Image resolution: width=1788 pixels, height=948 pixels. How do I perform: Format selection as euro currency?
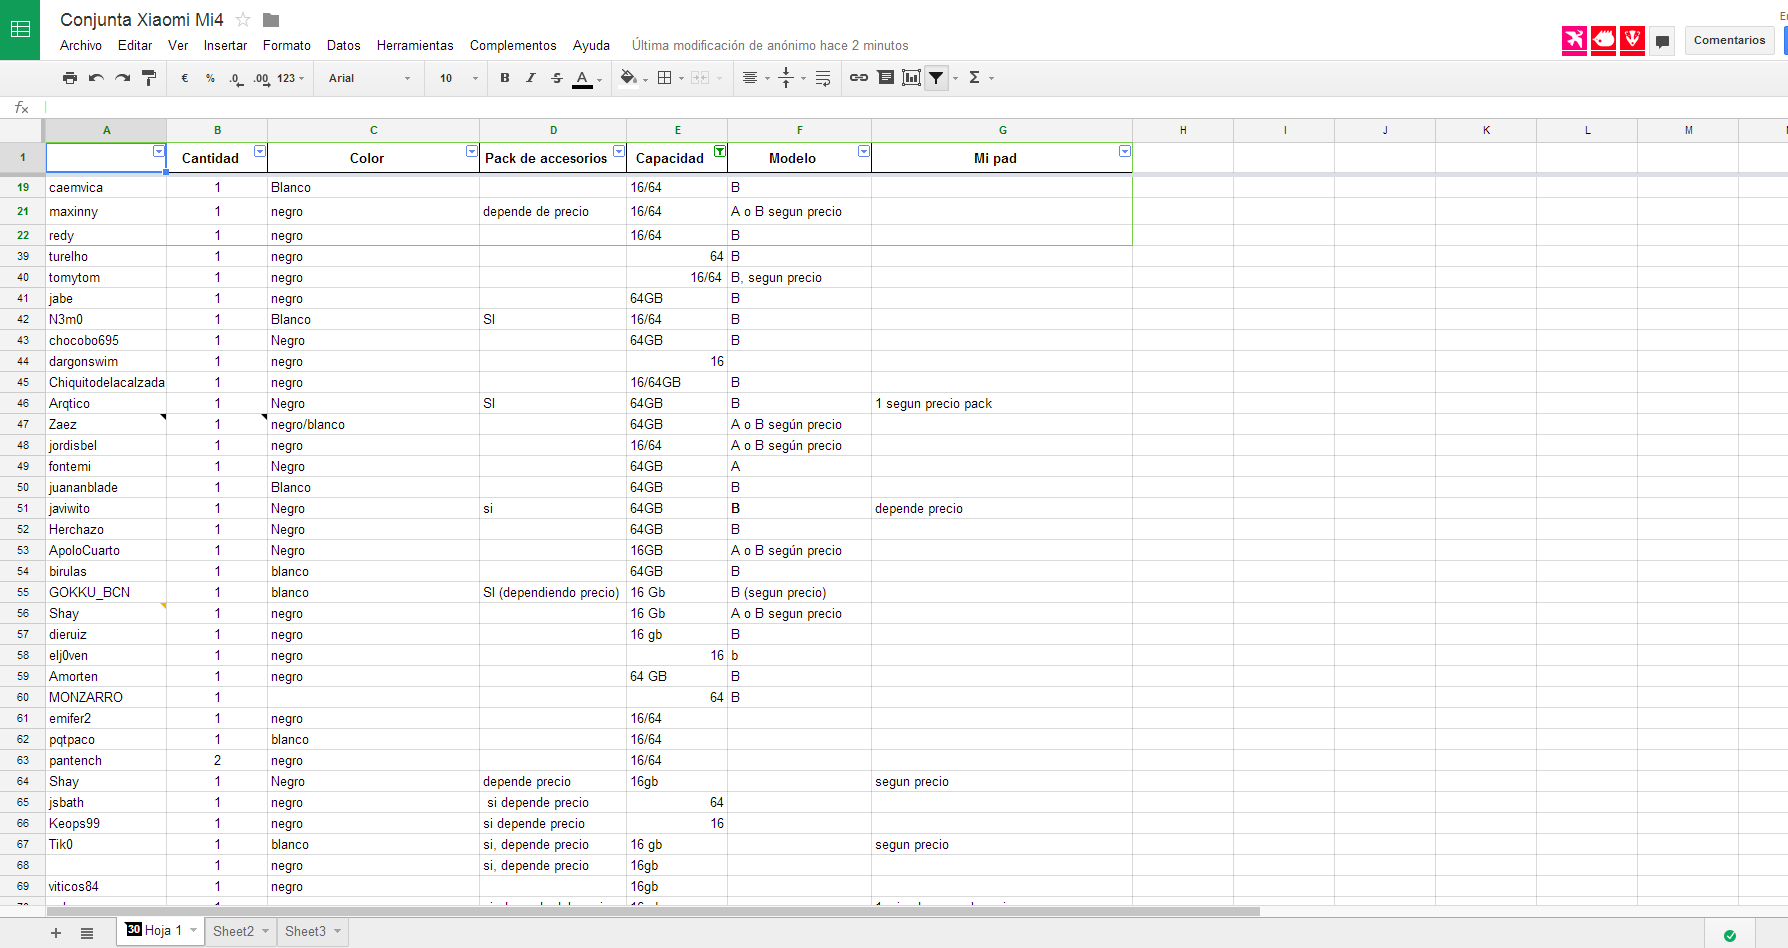185,78
